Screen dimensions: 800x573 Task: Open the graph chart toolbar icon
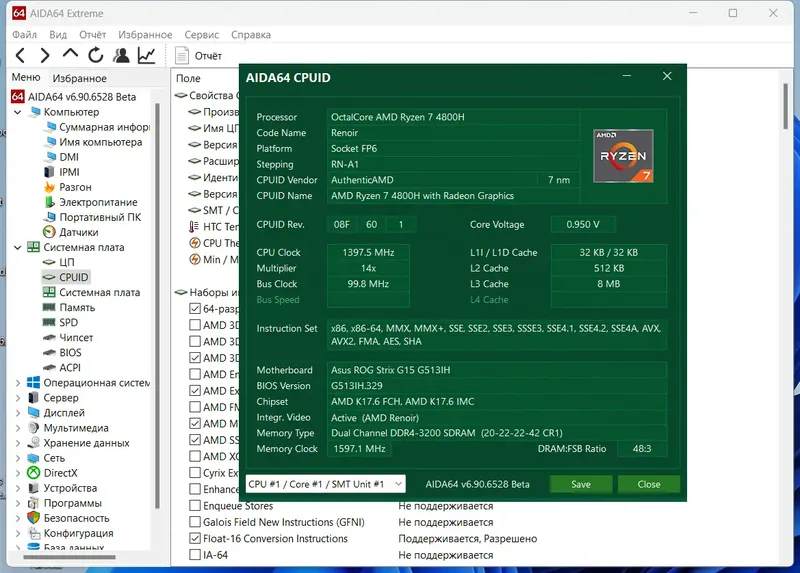click(147, 56)
